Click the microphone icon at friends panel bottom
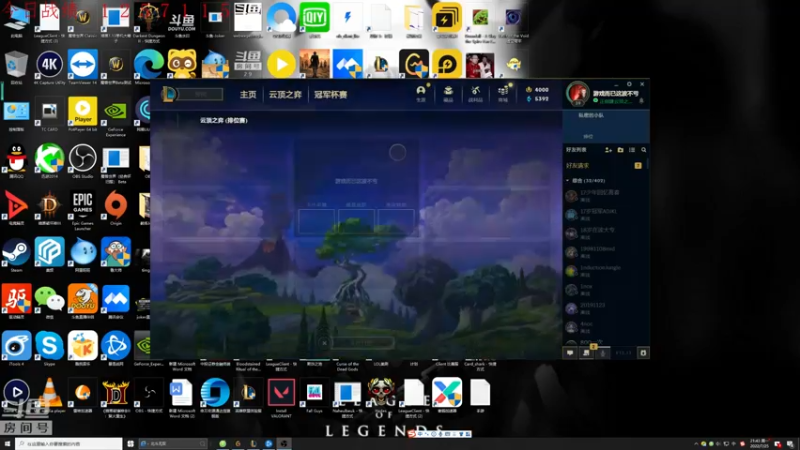 [x=603, y=353]
